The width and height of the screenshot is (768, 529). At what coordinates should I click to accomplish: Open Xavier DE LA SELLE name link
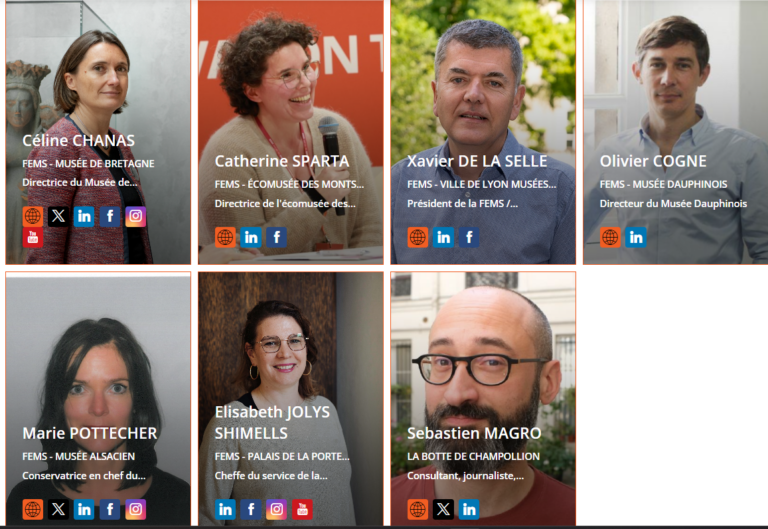click(x=477, y=161)
